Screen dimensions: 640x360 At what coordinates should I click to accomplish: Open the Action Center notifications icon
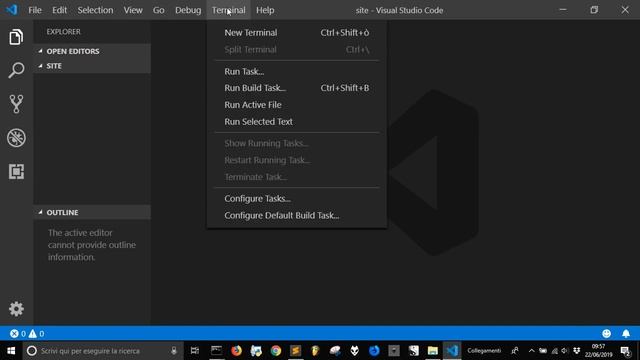coord(625,351)
